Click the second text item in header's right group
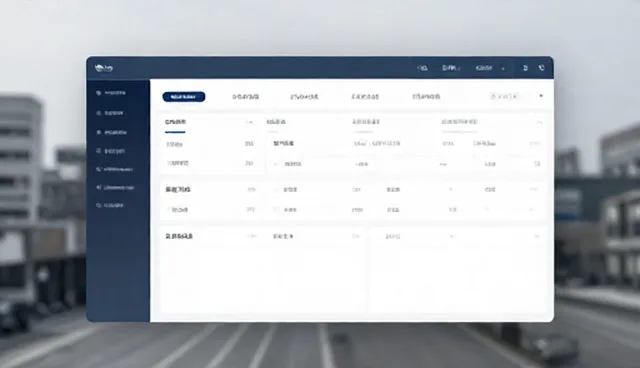640x368 pixels. [451, 68]
